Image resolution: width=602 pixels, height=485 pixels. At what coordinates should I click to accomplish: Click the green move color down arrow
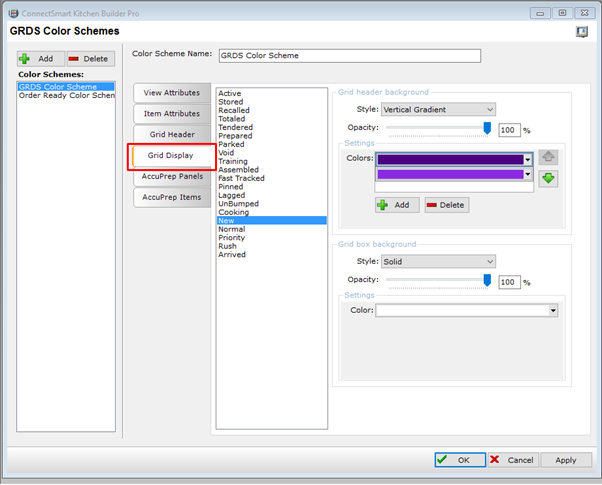point(548,178)
